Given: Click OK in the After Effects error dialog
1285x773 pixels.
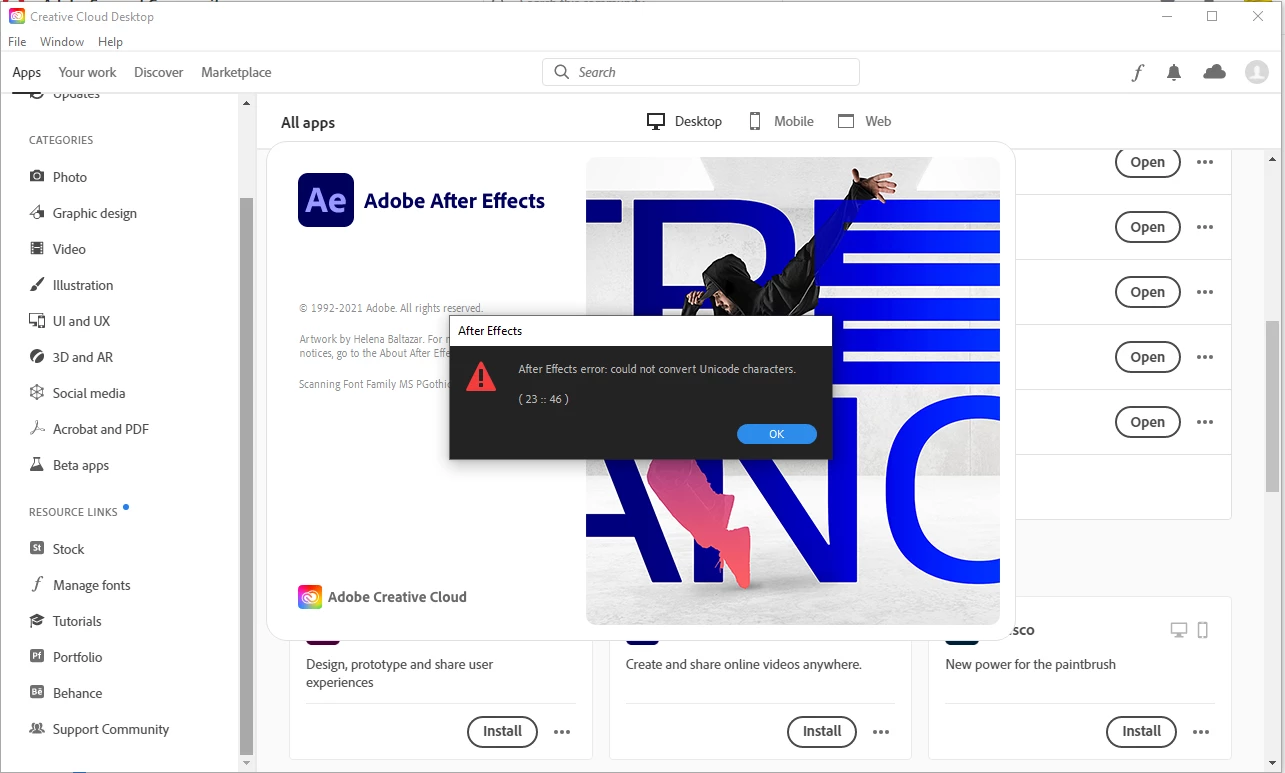Looking at the screenshot, I should point(777,434).
